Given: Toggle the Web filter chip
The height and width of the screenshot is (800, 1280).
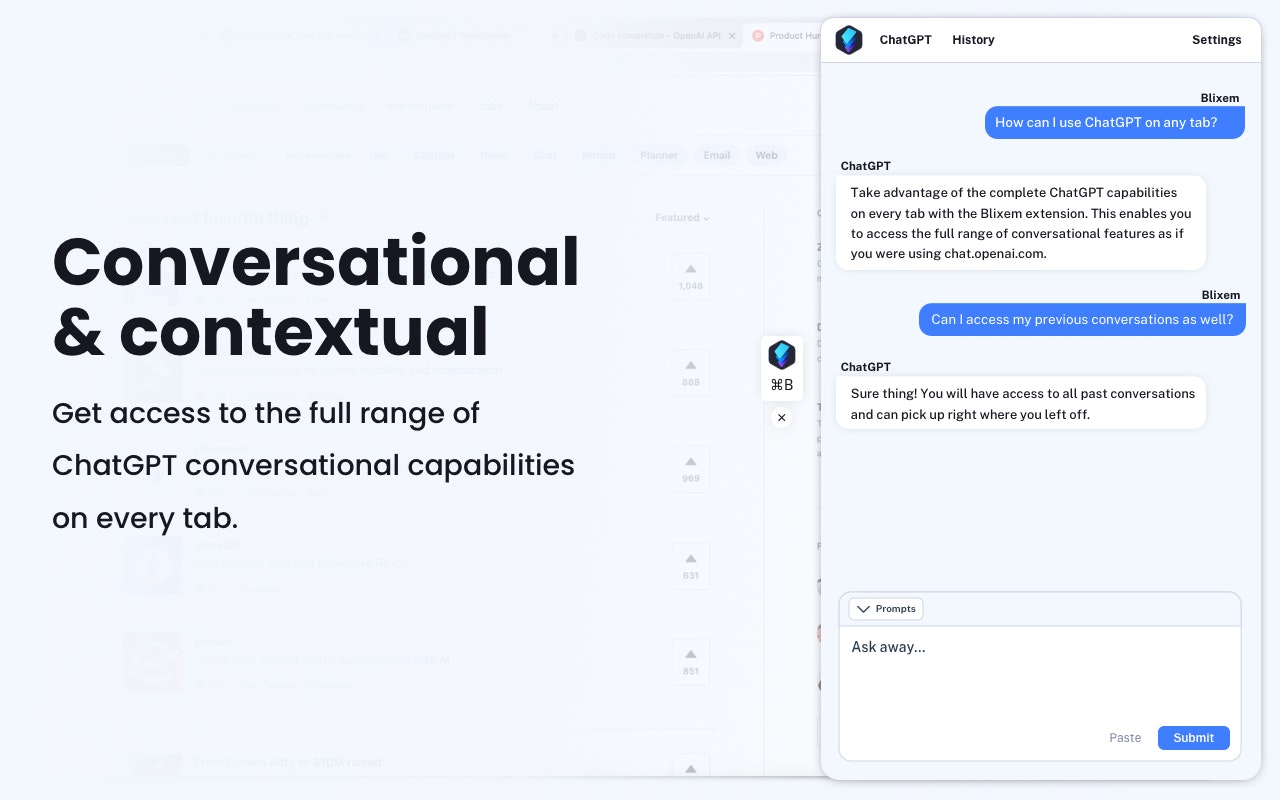Looking at the screenshot, I should click(x=766, y=155).
